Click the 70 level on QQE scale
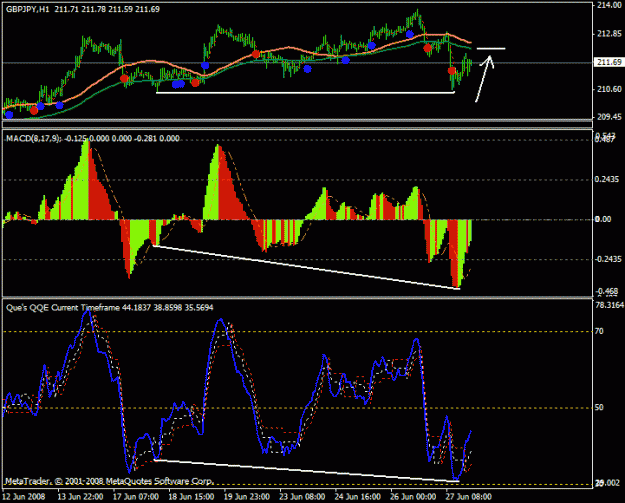The height and width of the screenshot is (503, 625). 599,331
